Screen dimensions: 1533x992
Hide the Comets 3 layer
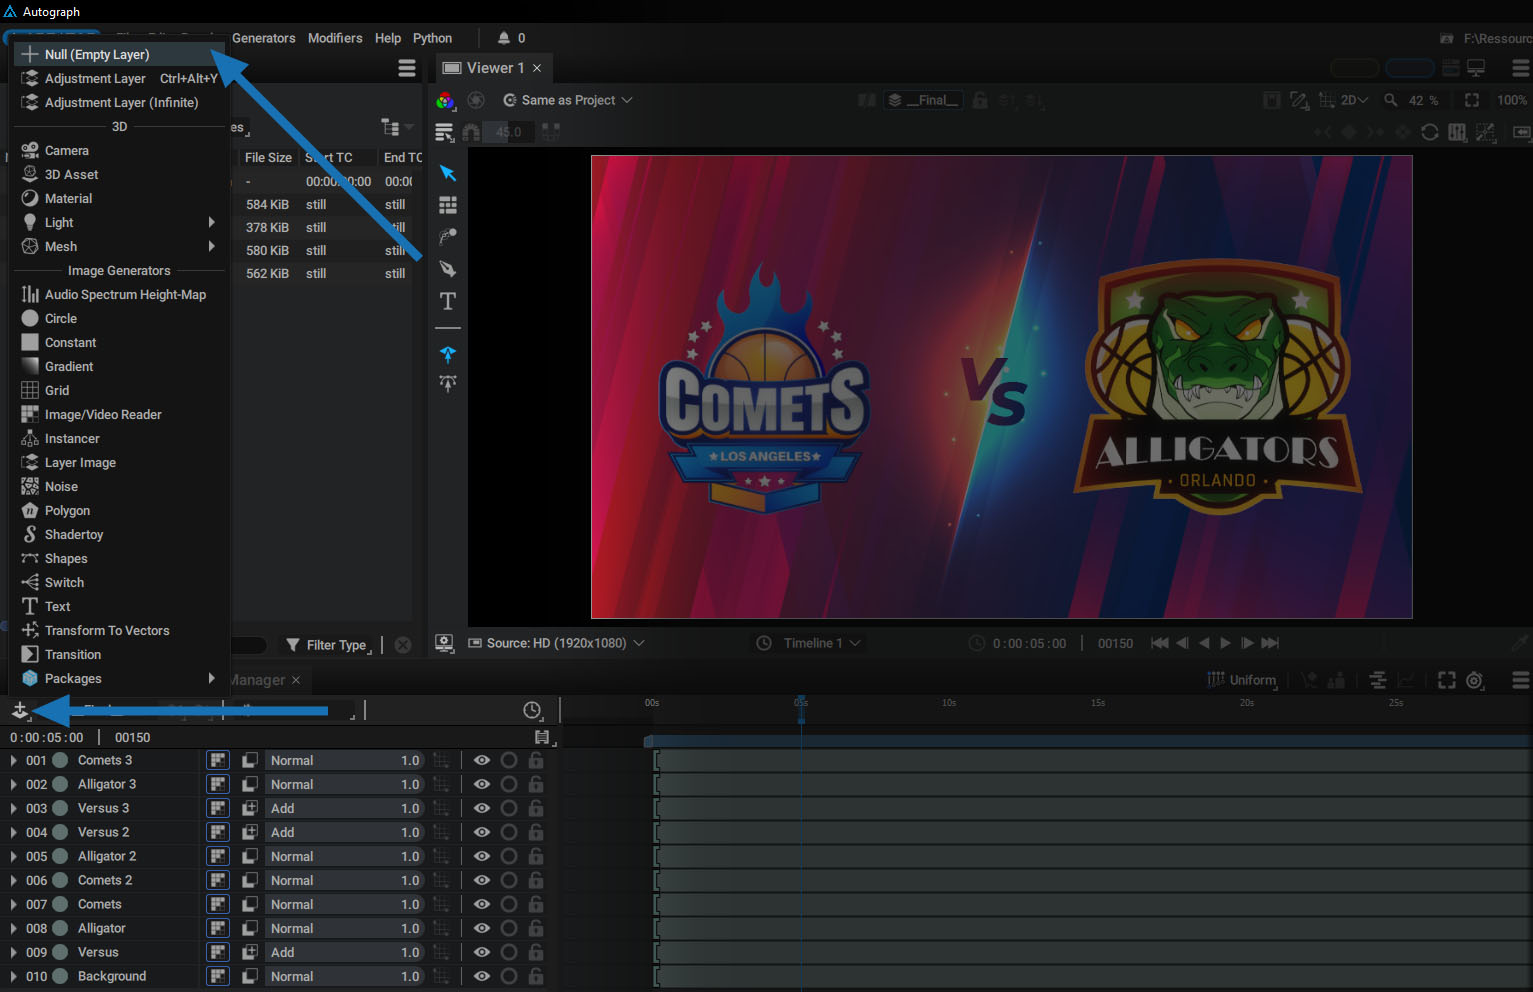482,760
